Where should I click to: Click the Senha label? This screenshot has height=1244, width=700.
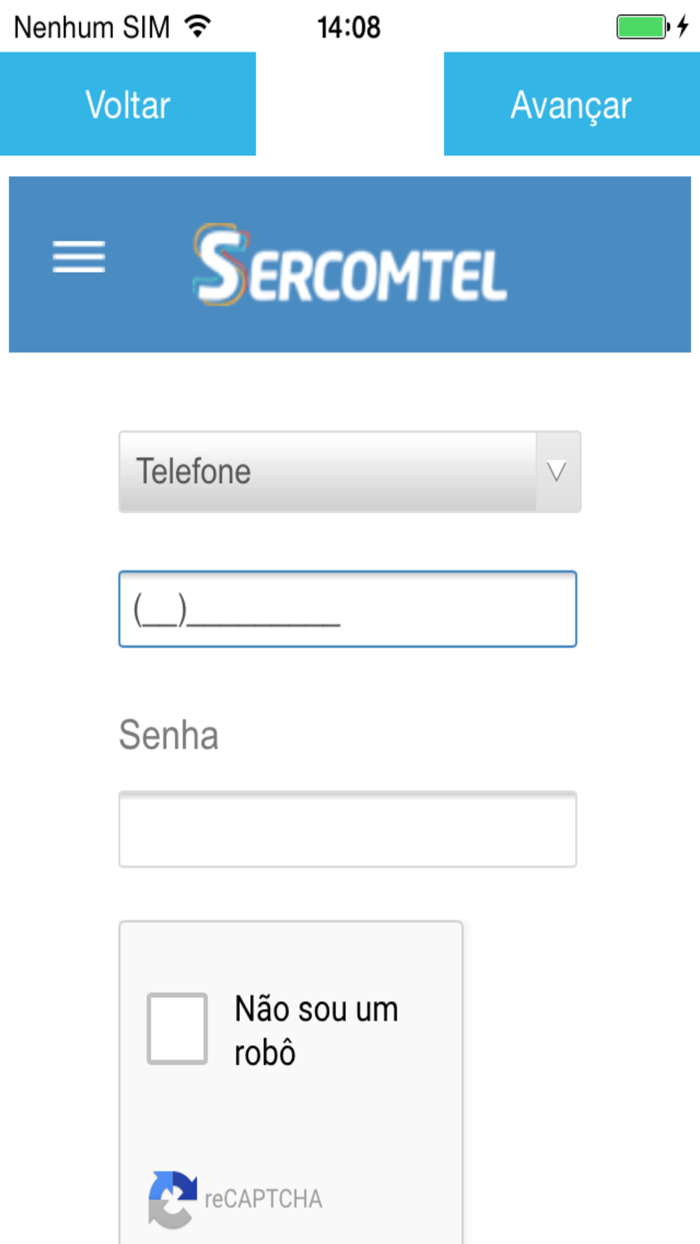169,735
